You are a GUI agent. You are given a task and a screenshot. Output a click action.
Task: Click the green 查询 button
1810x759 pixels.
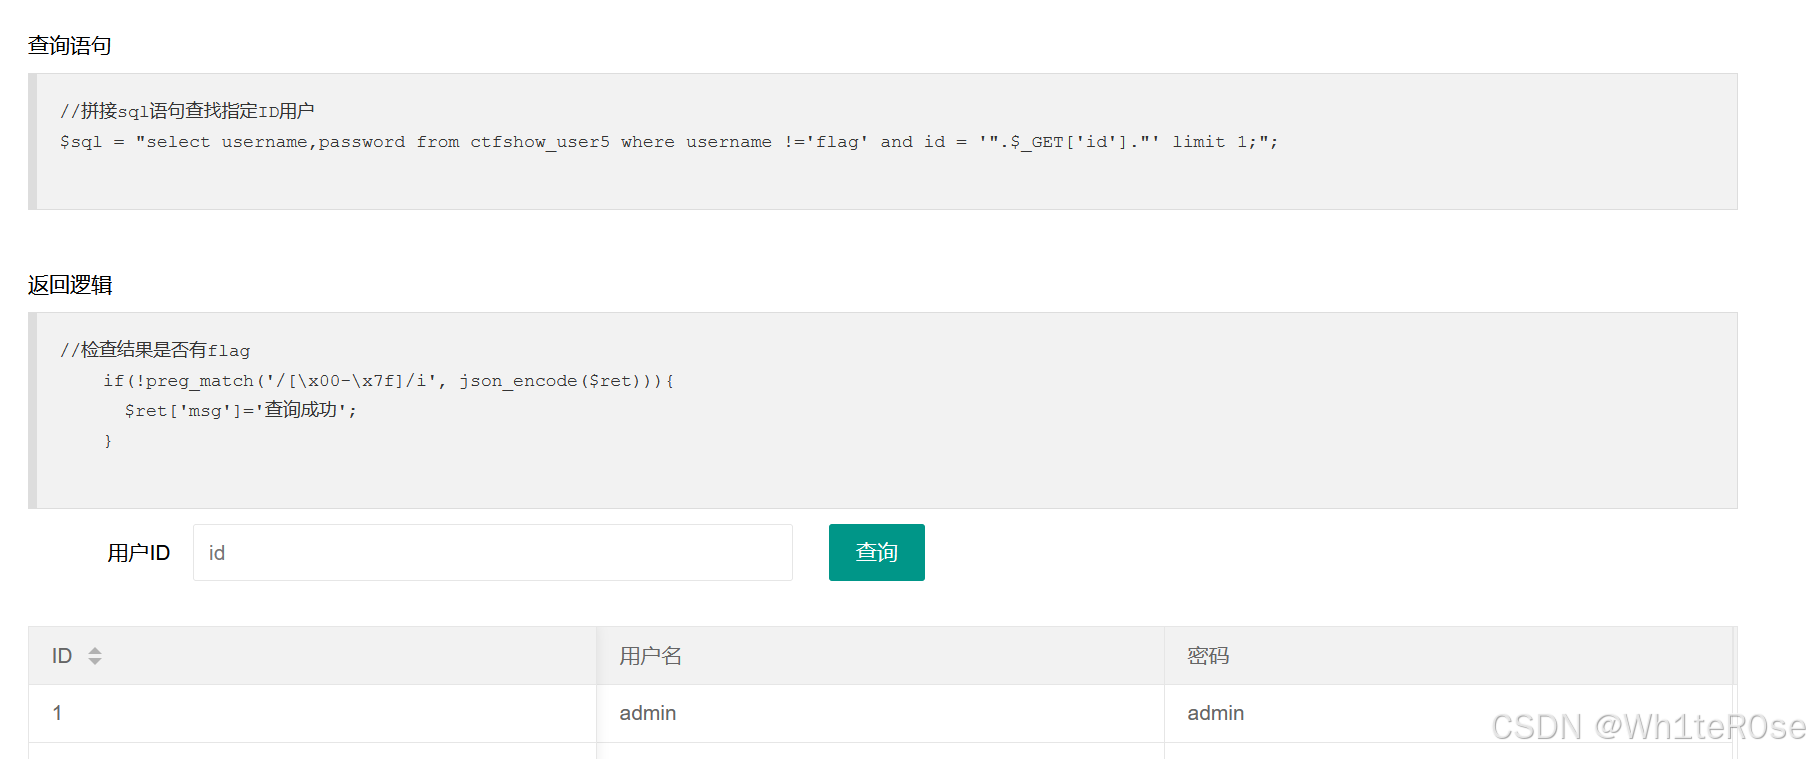[876, 552]
